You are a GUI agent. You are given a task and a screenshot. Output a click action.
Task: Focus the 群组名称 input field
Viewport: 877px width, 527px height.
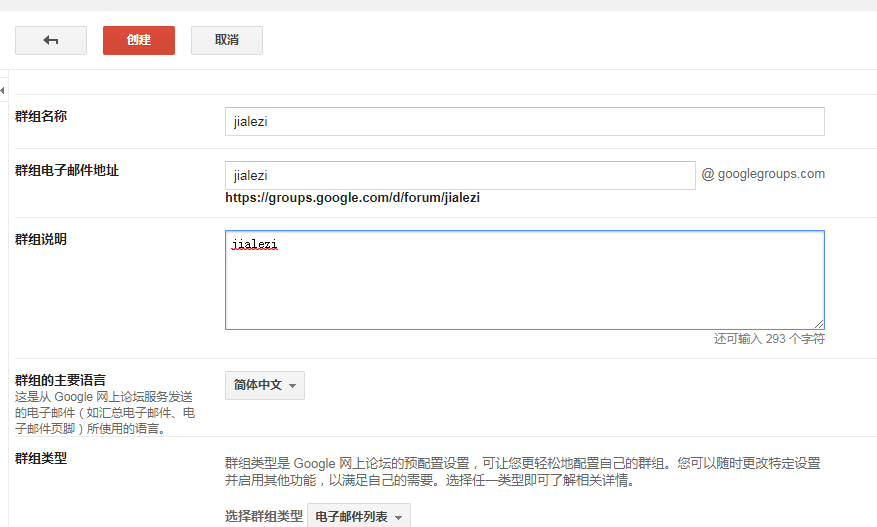click(x=524, y=121)
